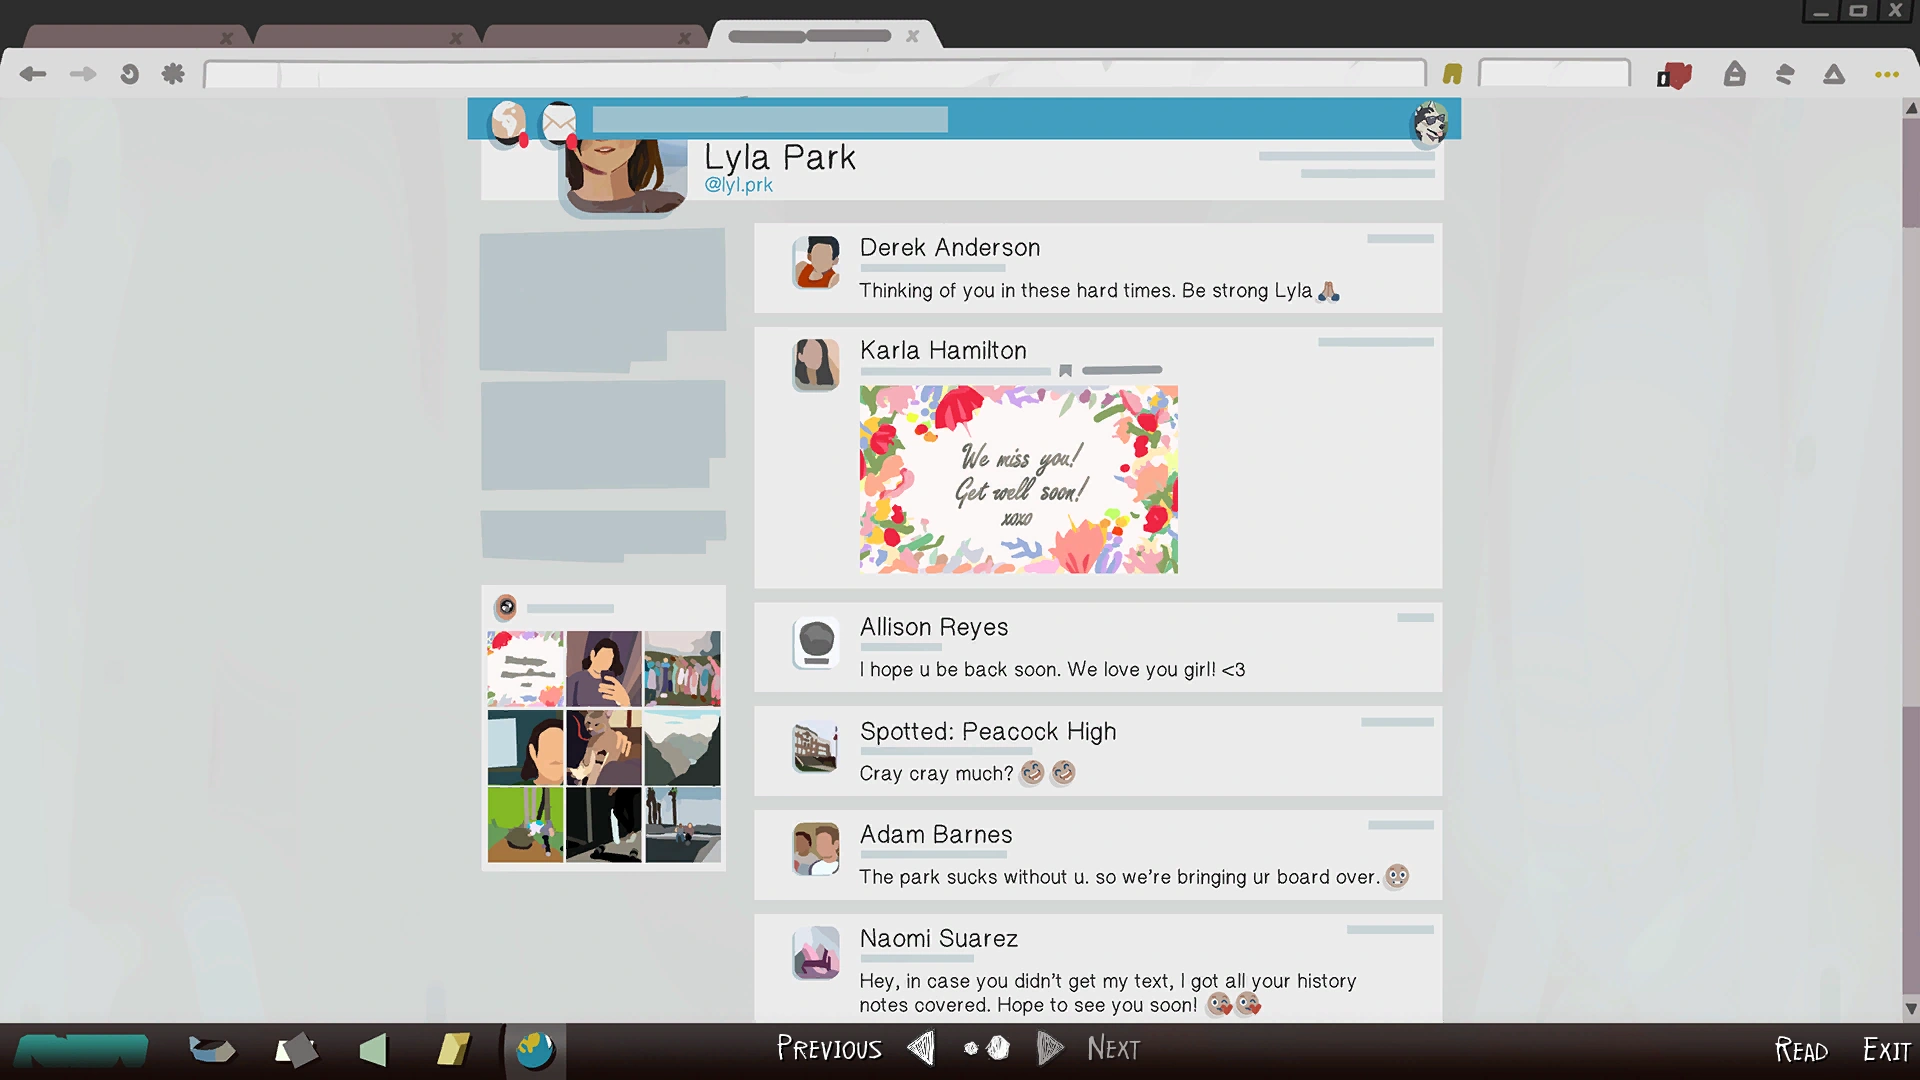Click the Read button
The image size is (1920, 1080).
[x=1801, y=1050]
